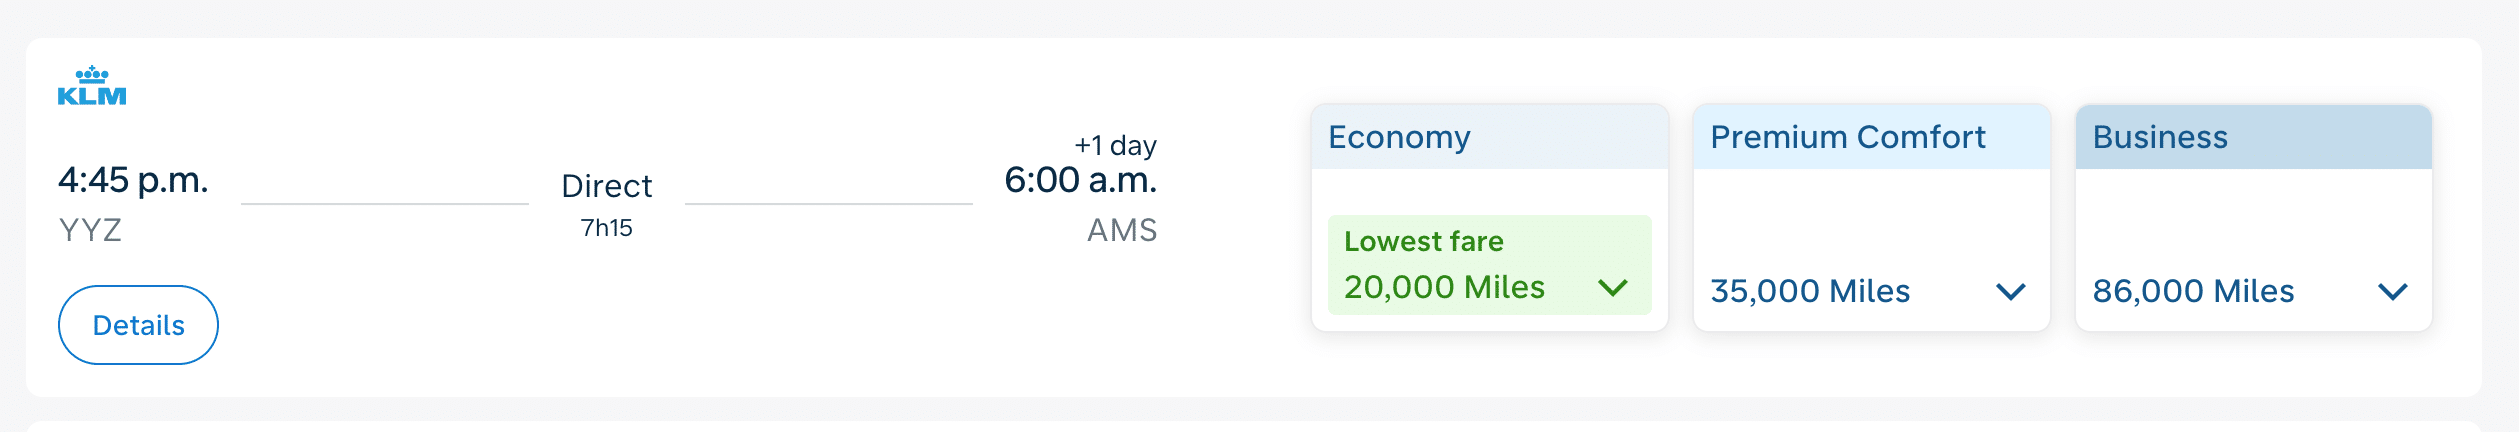Click the 4:45 p.m. departure time
This screenshot has height=432, width=2519.
point(133,180)
